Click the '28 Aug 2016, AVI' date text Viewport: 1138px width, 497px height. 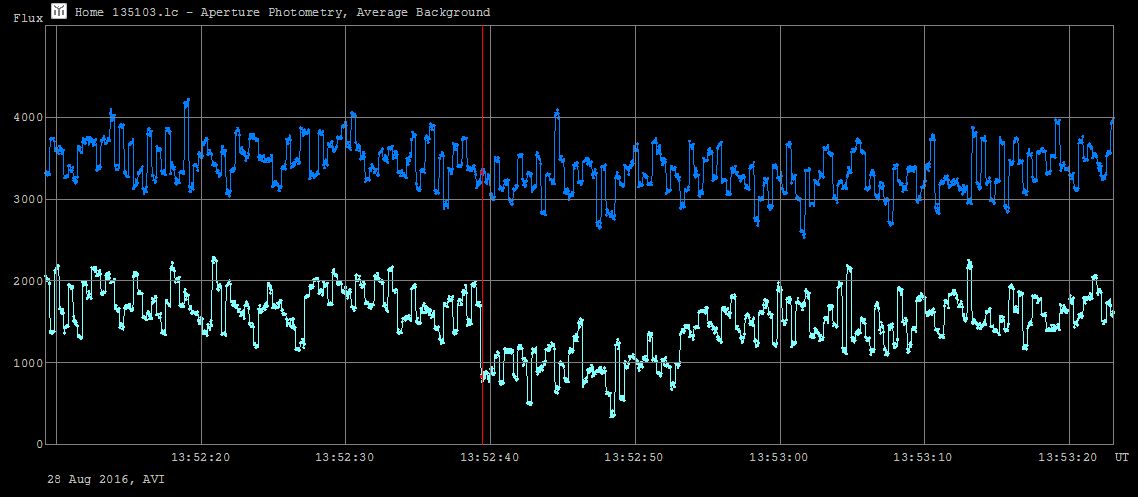click(106, 480)
